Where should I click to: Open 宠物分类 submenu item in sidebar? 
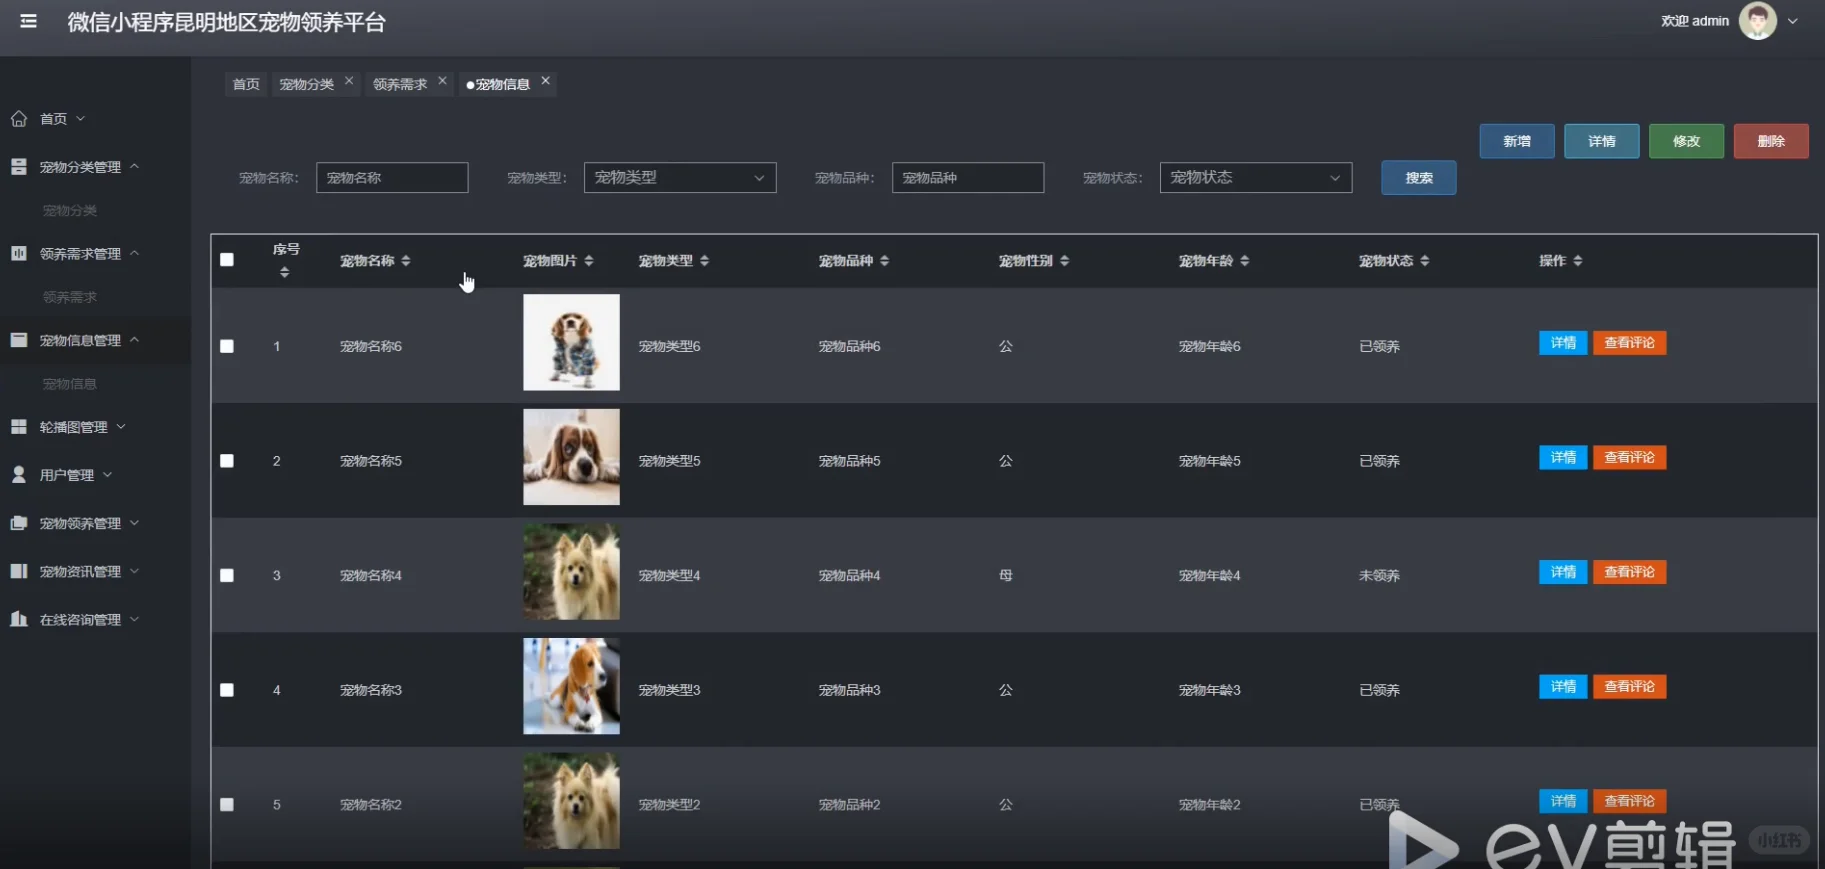click(x=70, y=211)
